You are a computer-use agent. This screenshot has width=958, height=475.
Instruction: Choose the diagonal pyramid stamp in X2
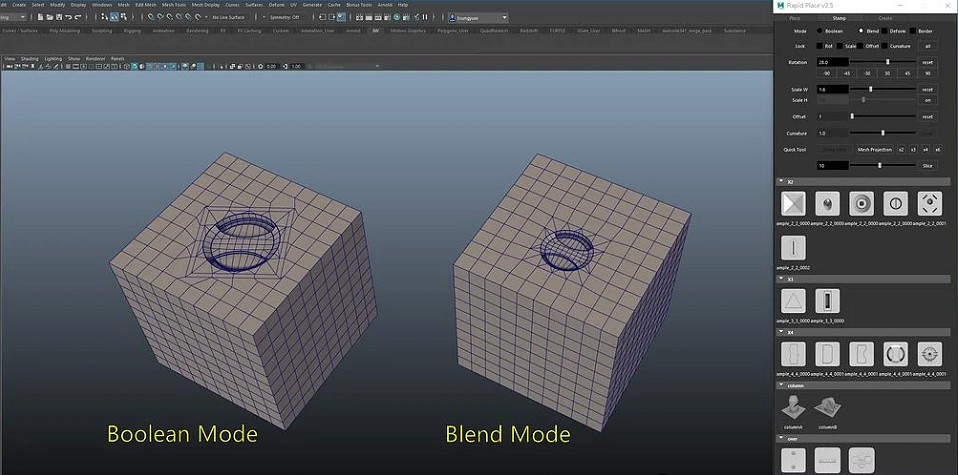pos(793,204)
